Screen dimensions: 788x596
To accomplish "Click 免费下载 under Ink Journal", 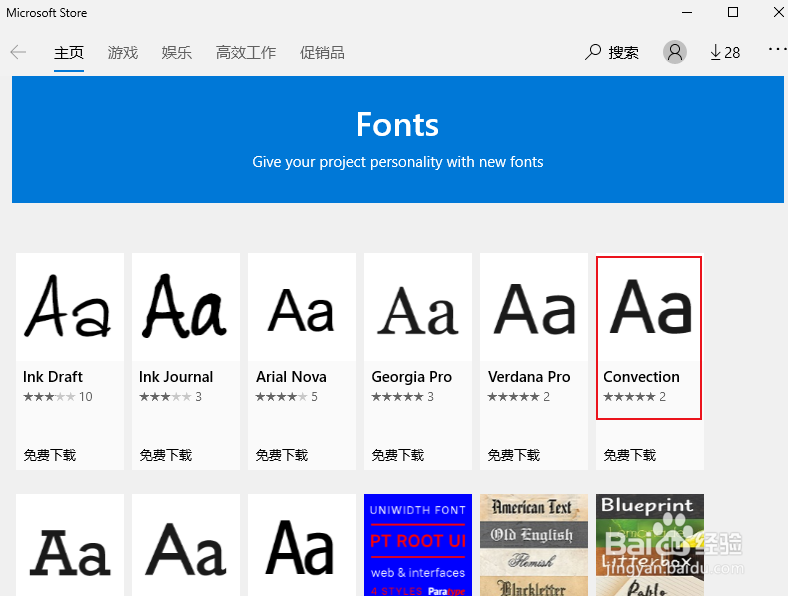I will (166, 455).
